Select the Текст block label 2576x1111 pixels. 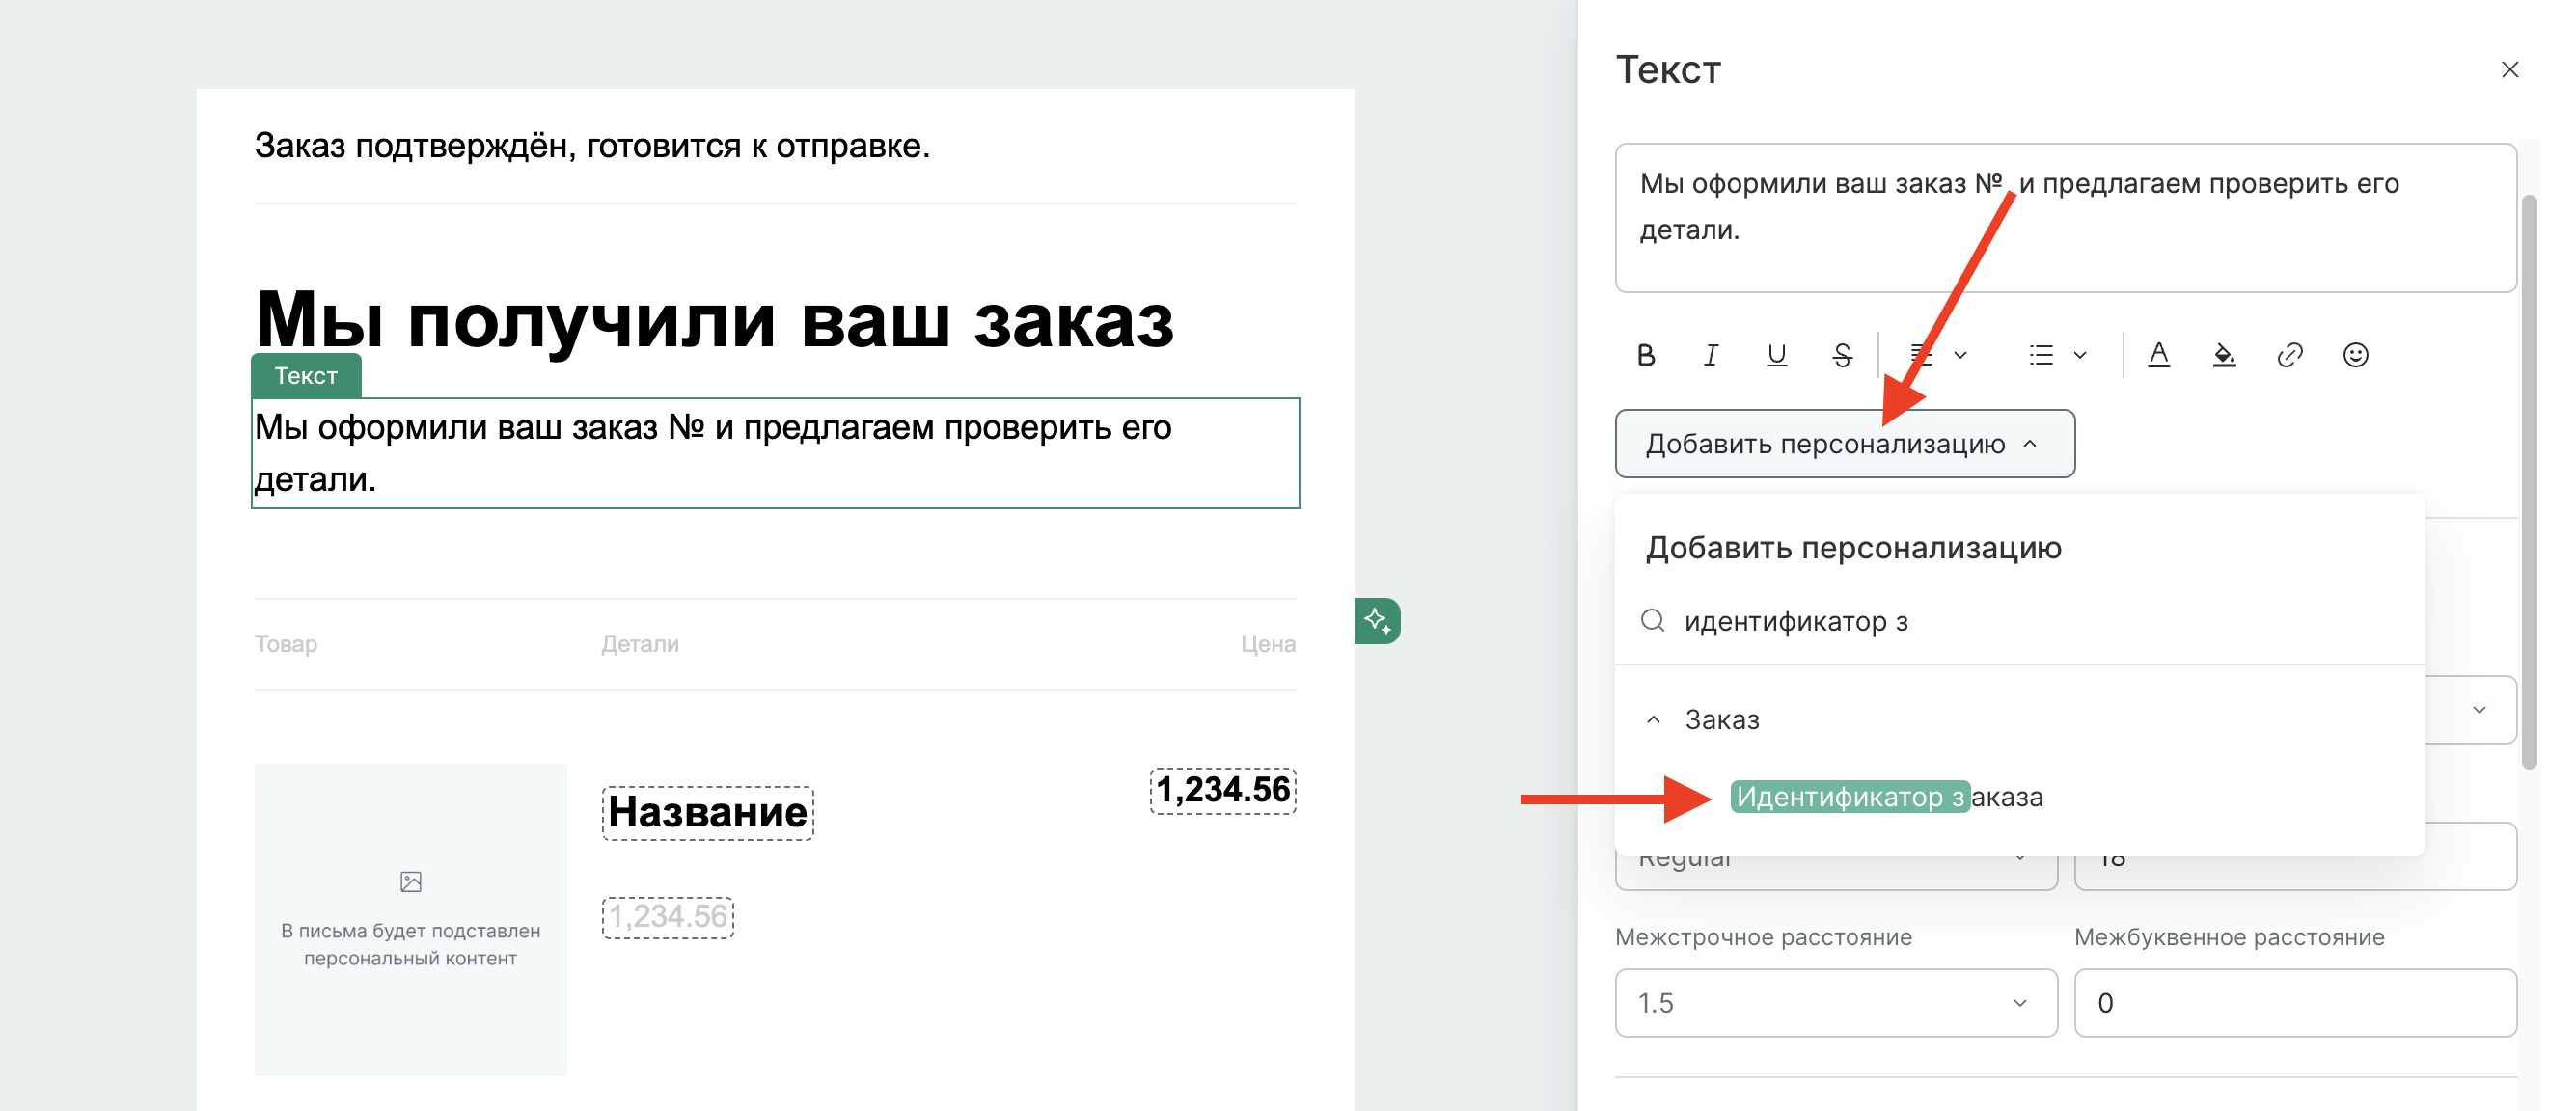pos(306,376)
